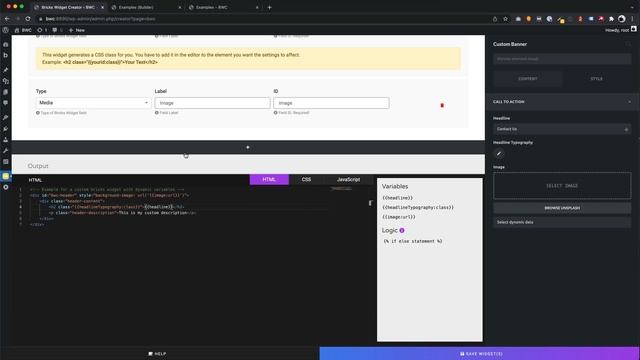Open the updates counter in admin bar
Viewport: 640px width, 360px height.
[42, 30]
